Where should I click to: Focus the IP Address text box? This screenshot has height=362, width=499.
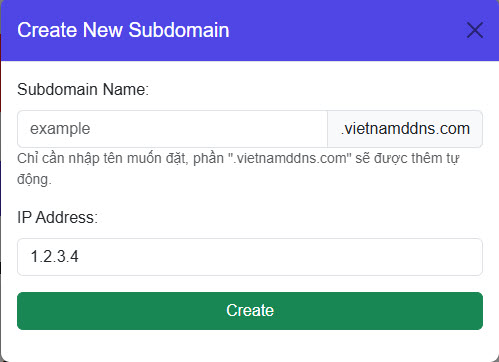[x=250, y=257]
